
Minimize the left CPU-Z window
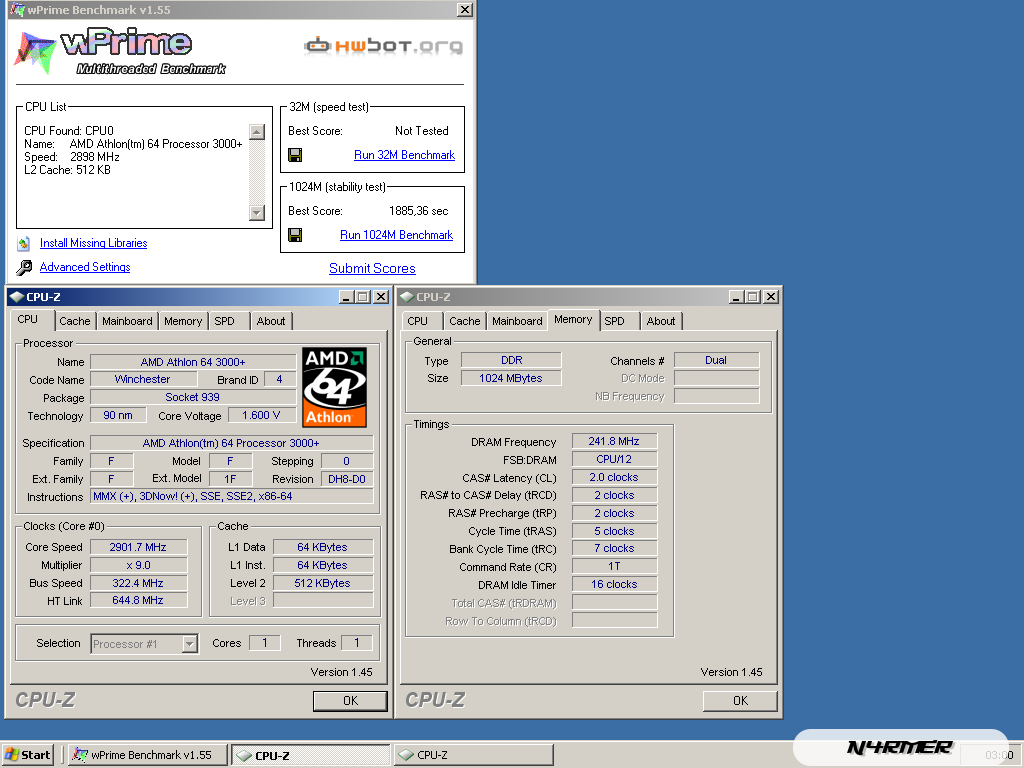(347, 297)
